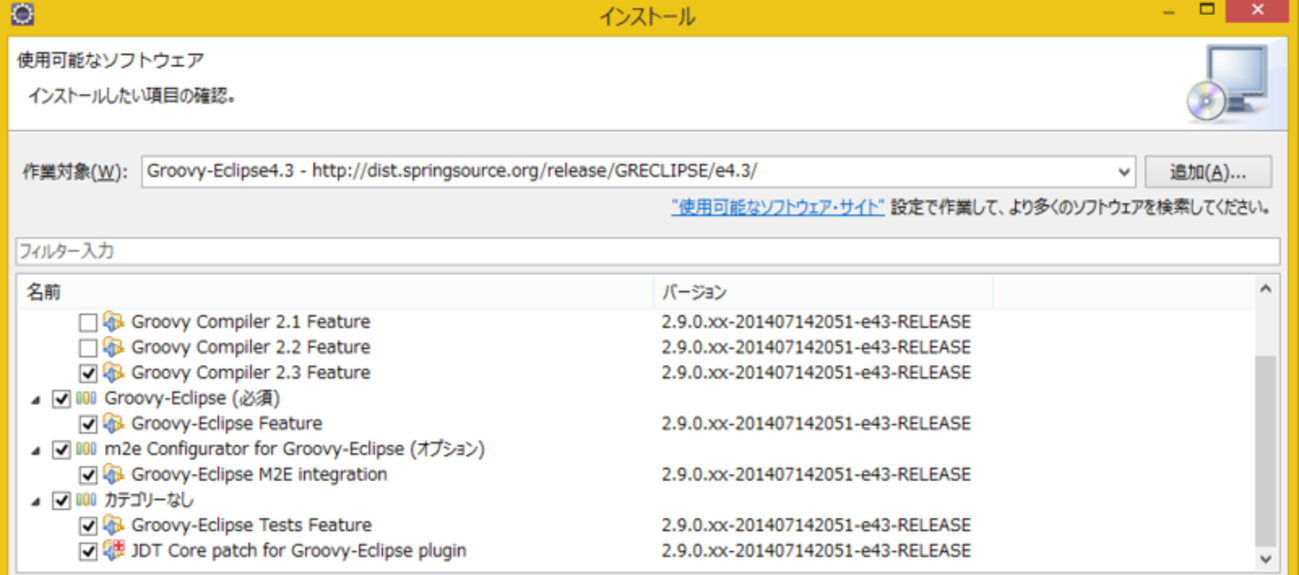Click the Groovy-Eclipse M2E integration icon

coord(113,475)
